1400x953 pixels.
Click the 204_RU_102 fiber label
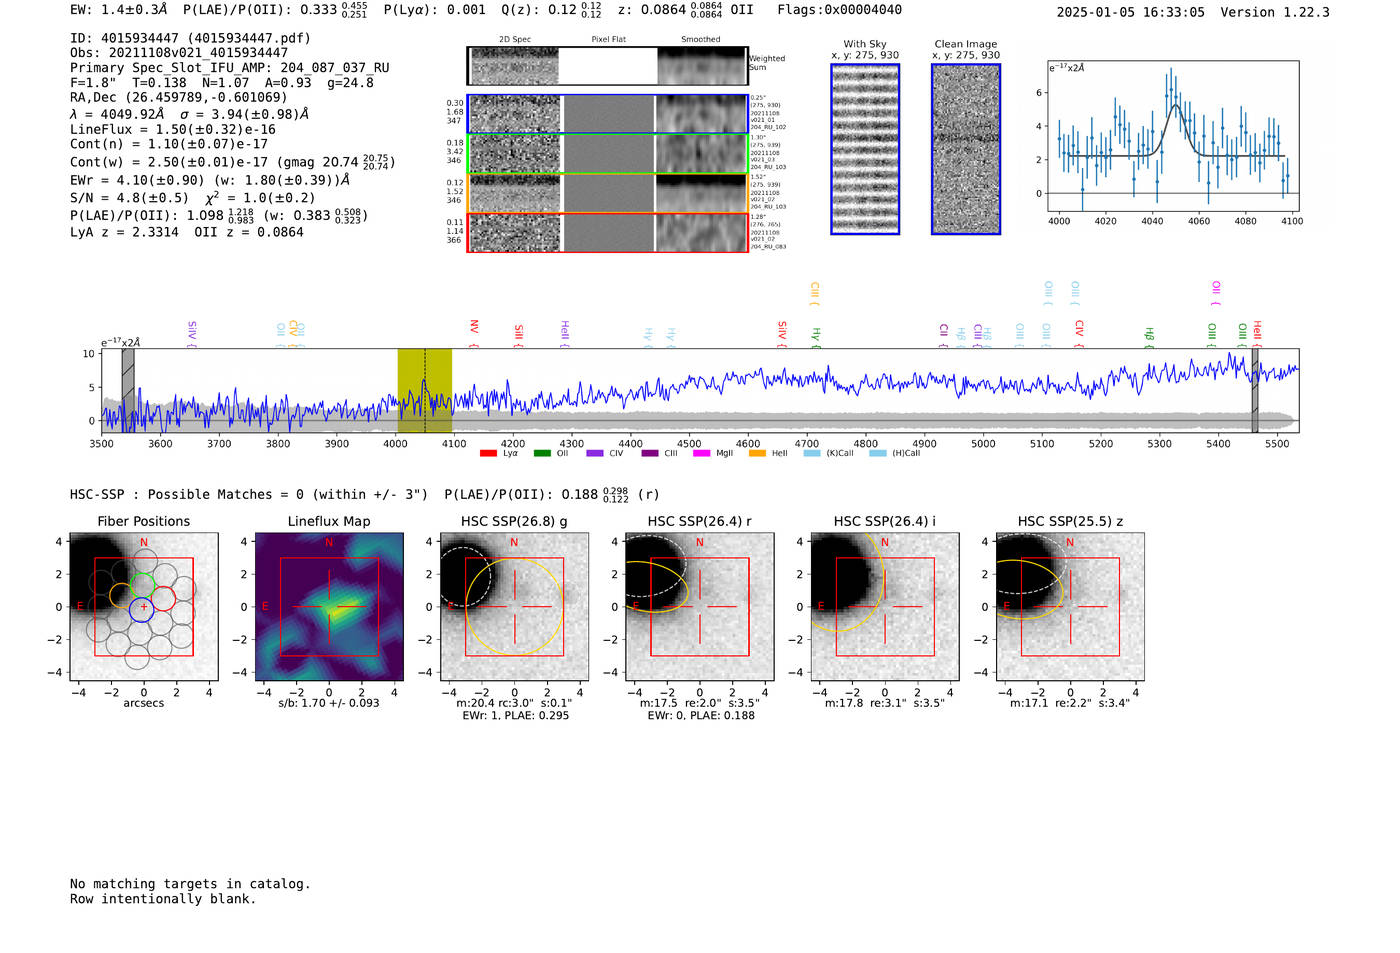(x=768, y=128)
